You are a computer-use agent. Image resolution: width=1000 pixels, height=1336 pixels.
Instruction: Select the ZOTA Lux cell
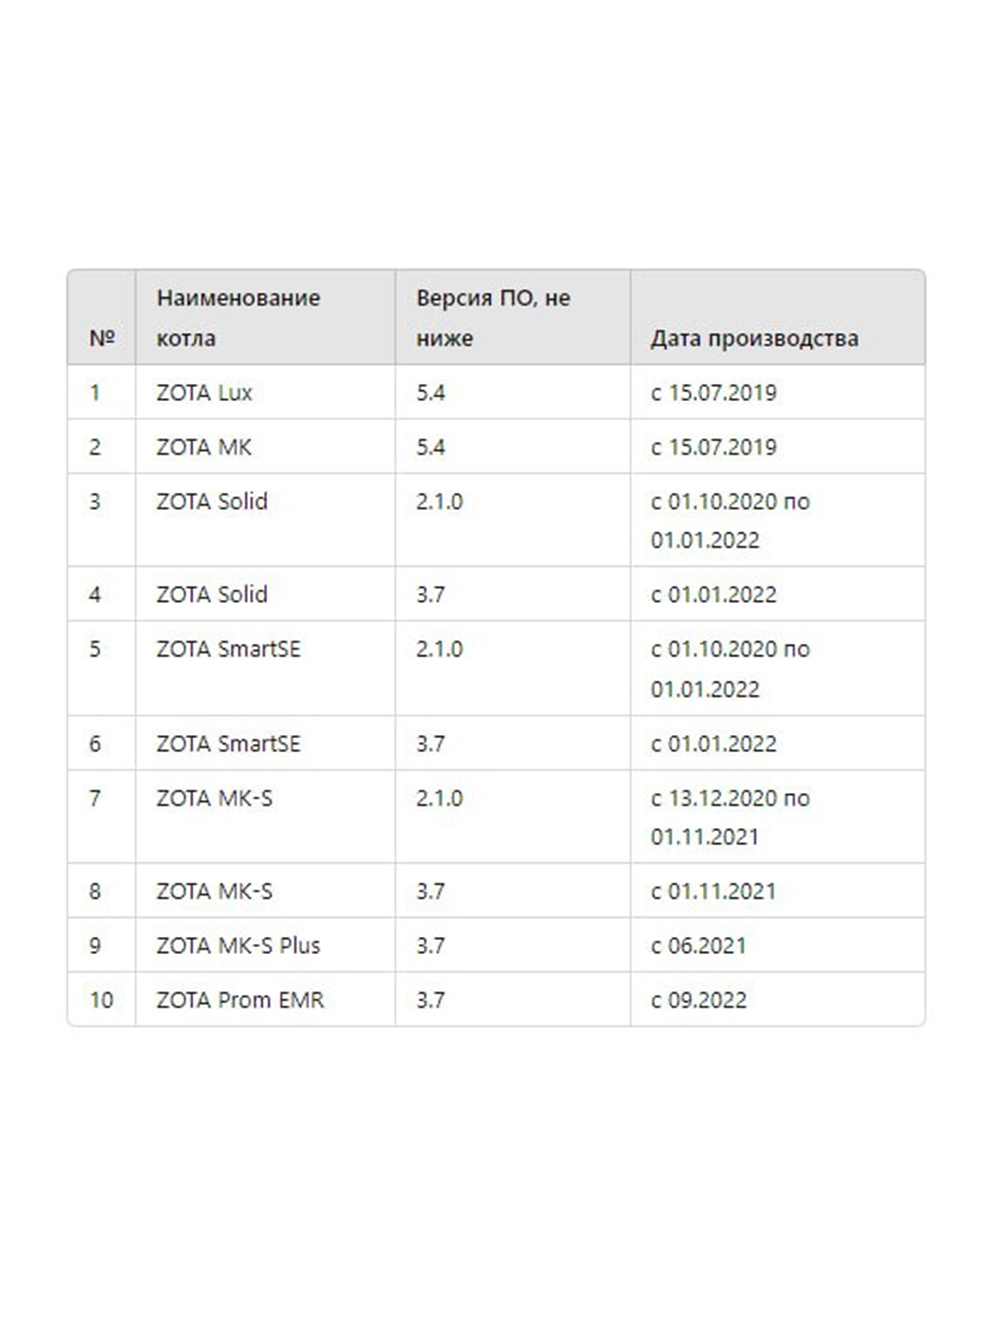pyautogui.click(x=265, y=392)
